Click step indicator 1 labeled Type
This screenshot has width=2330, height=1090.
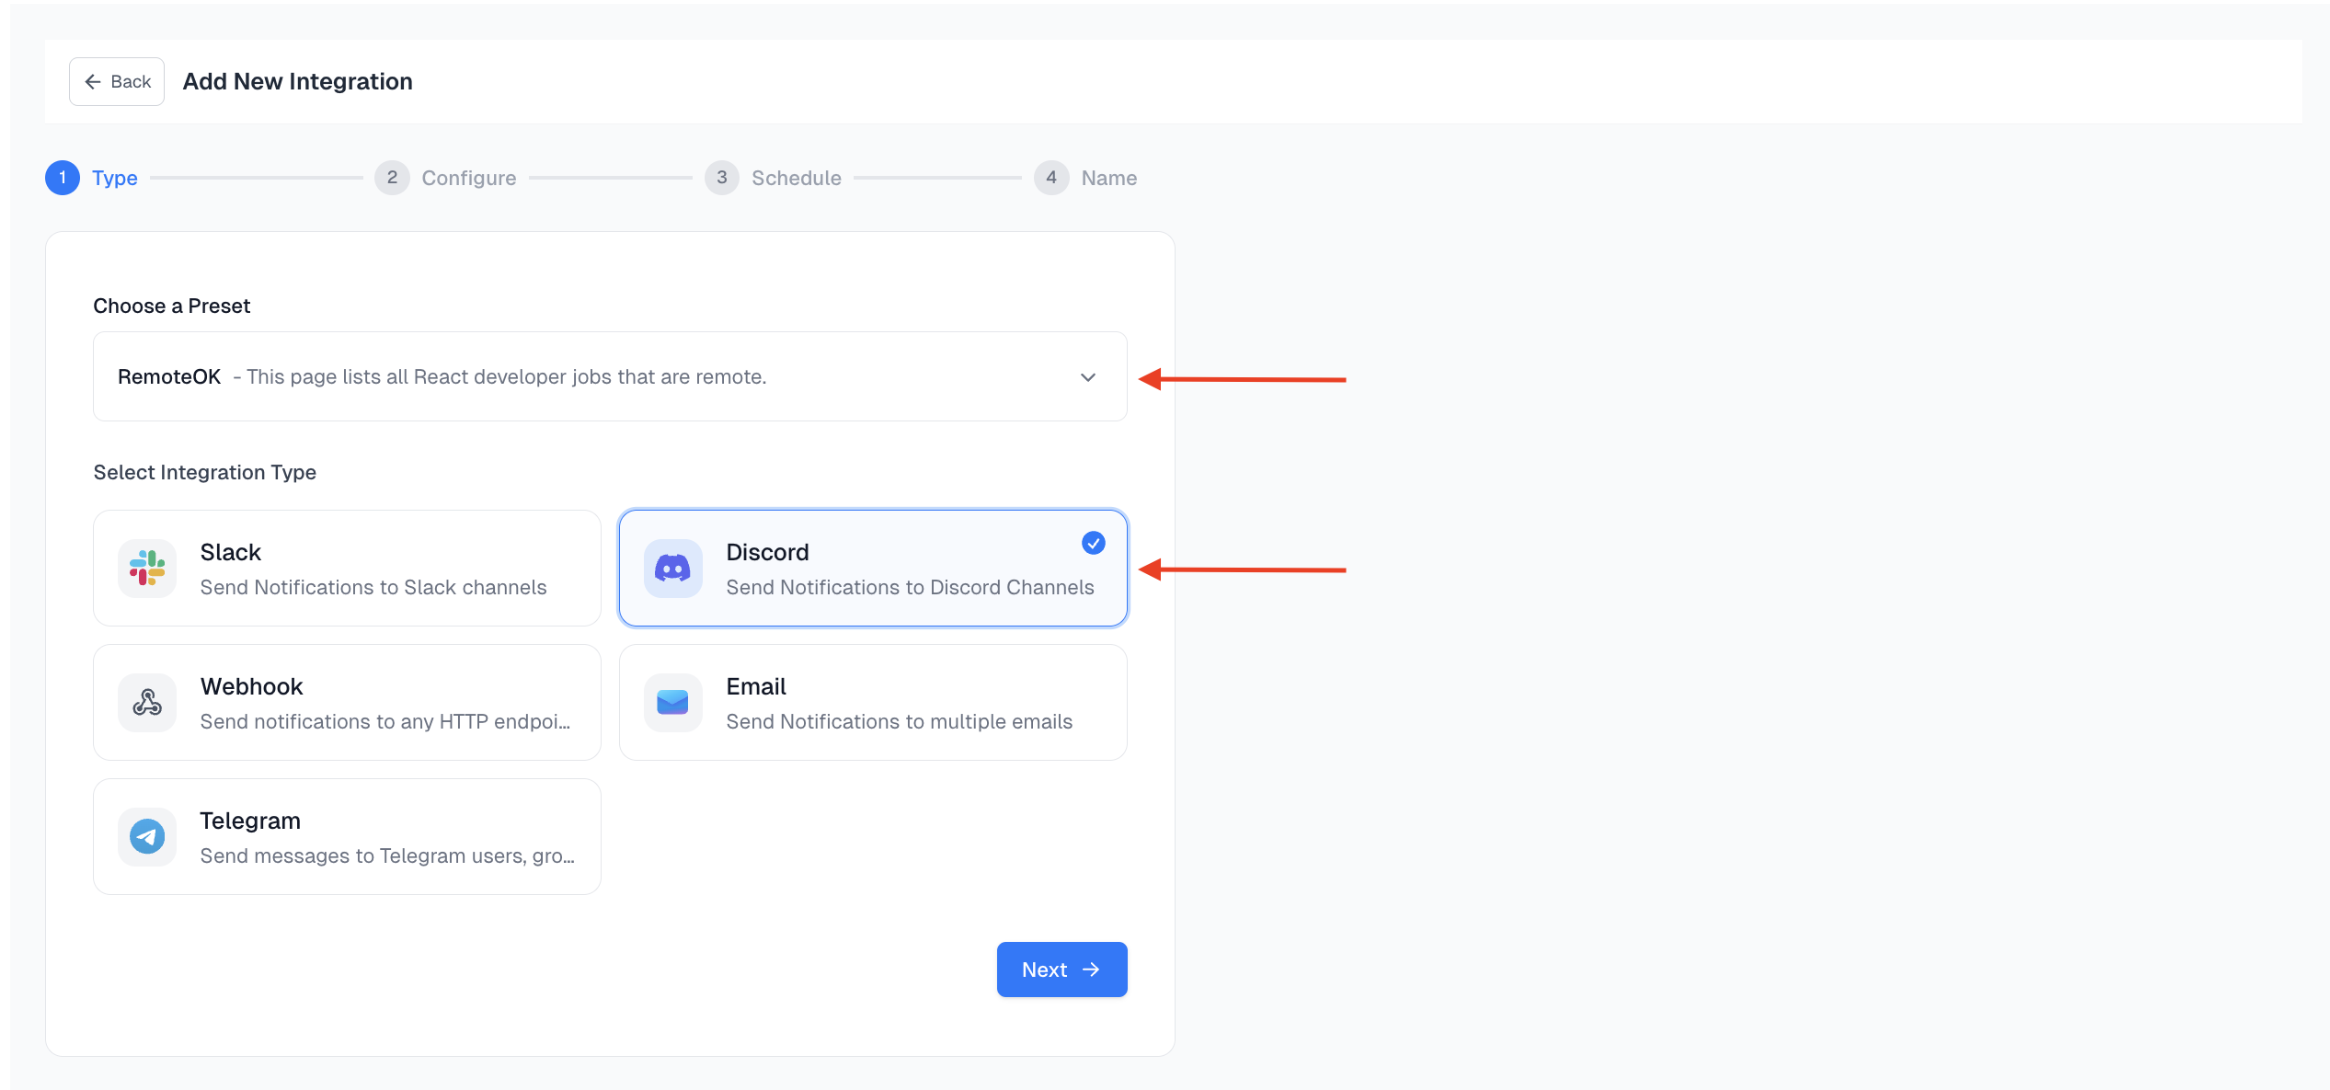pos(62,177)
